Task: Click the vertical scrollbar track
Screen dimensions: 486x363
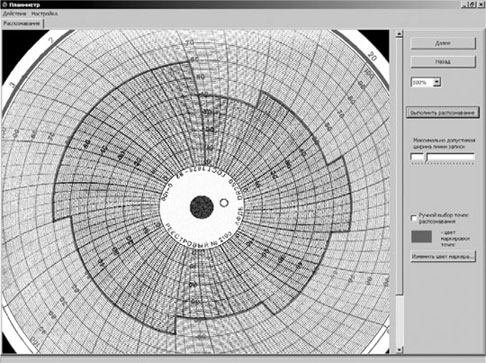Action: [x=399, y=320]
